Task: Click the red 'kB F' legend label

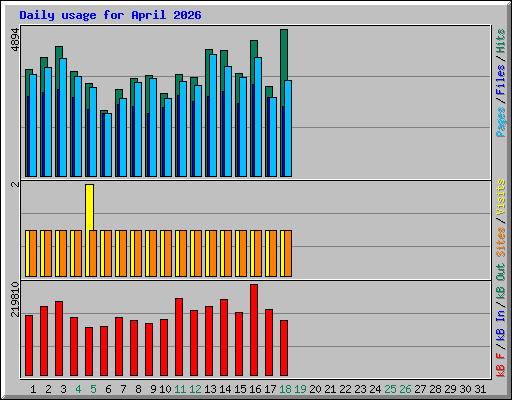Action: tap(501, 365)
